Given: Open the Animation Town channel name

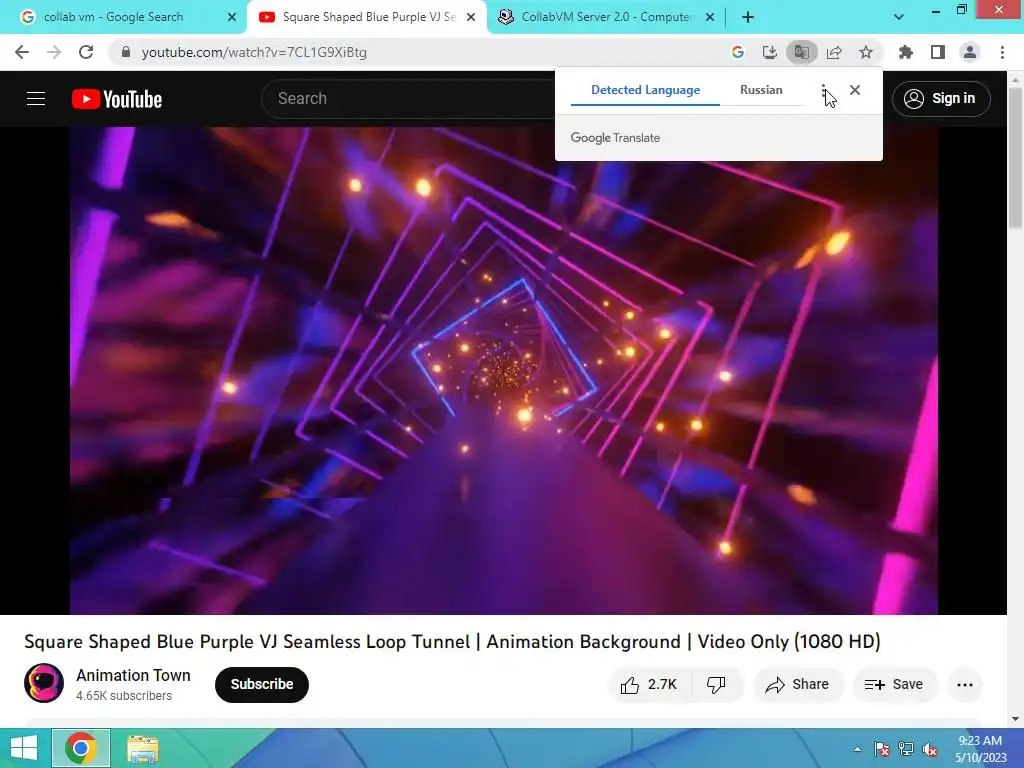Looking at the screenshot, I should tap(133, 675).
